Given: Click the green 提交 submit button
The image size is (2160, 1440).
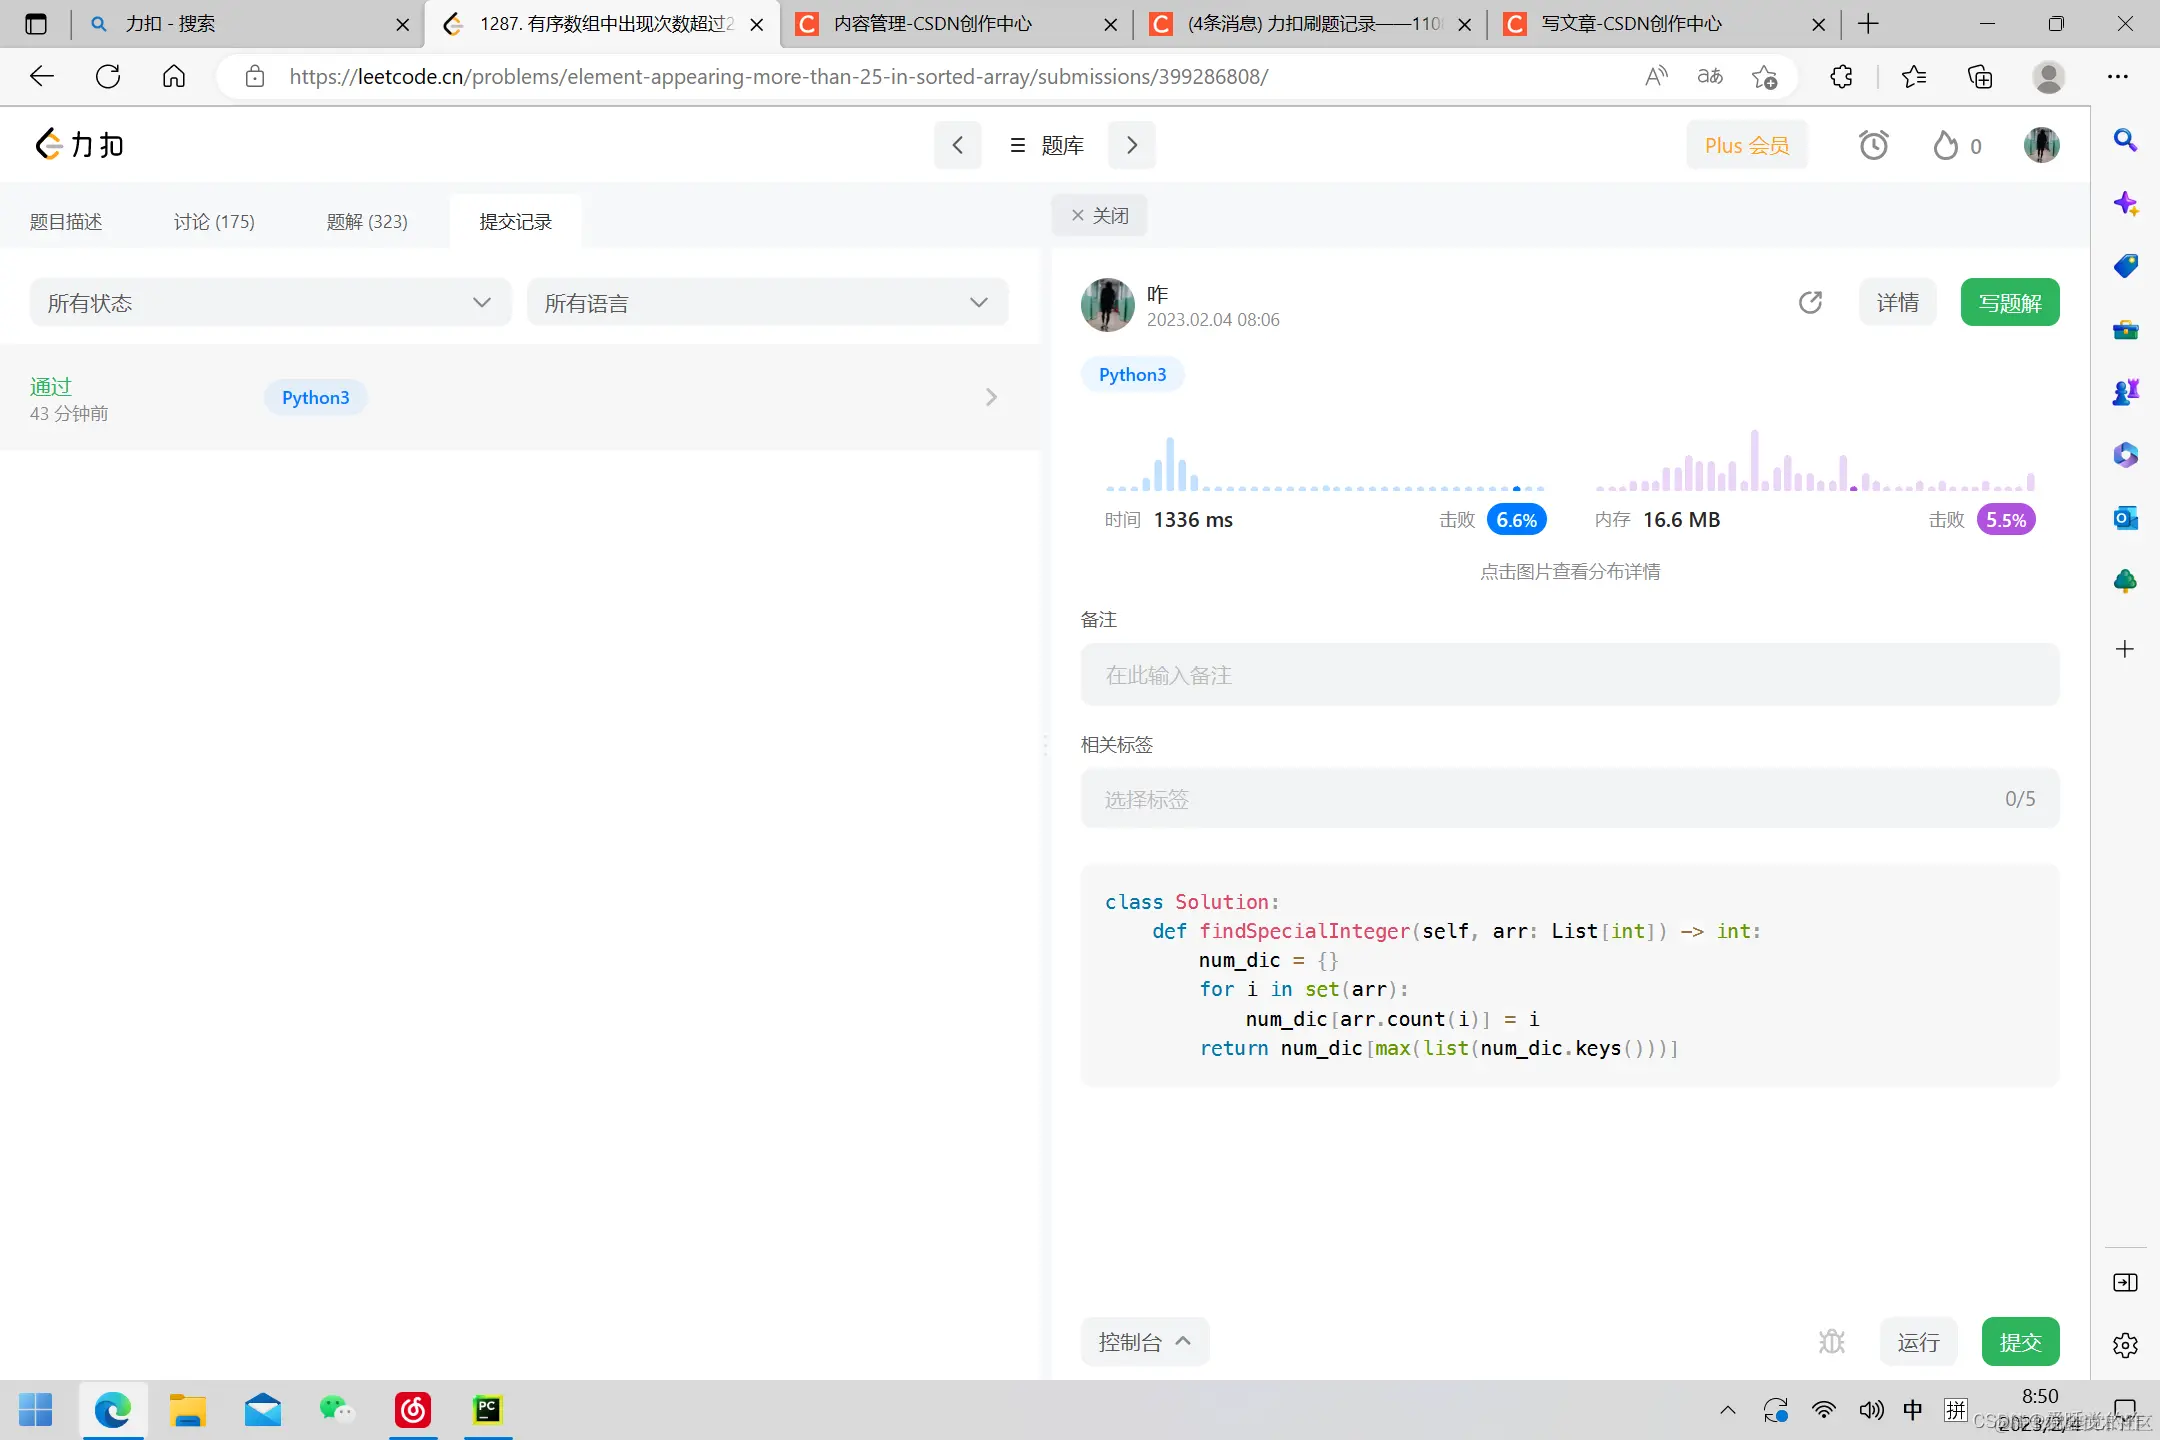Looking at the screenshot, I should click(x=2019, y=1342).
